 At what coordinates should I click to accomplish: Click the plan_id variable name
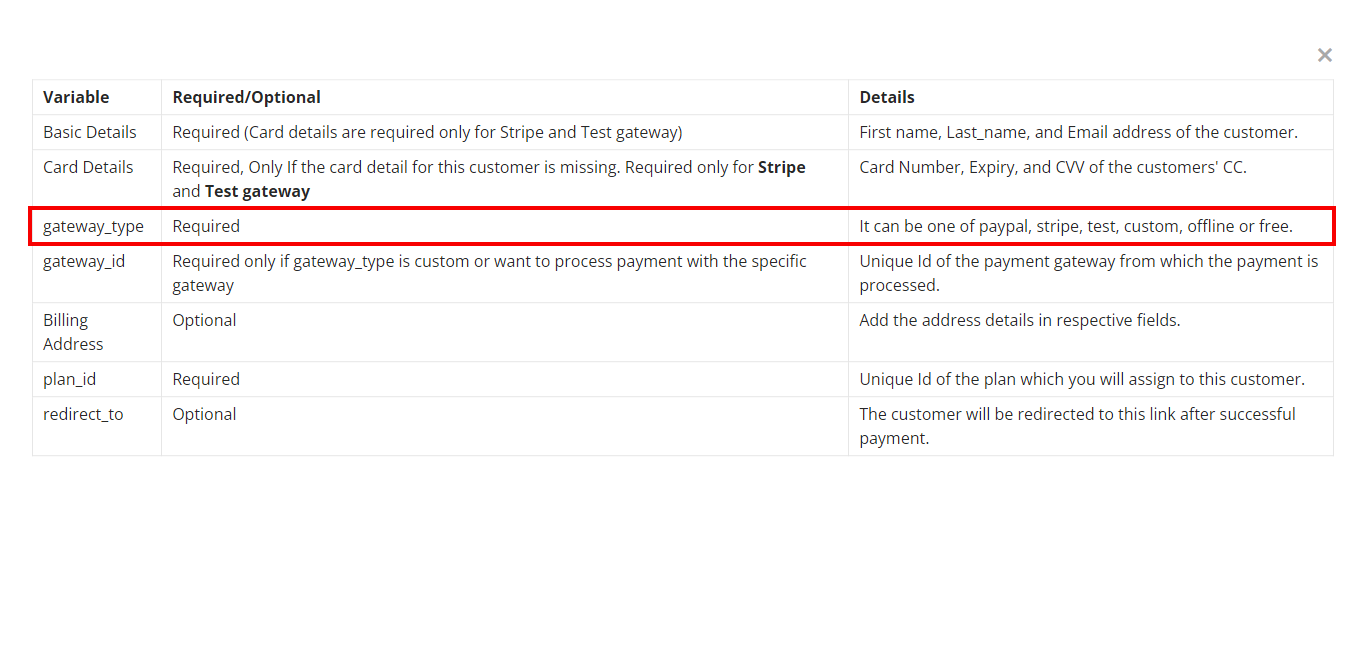coord(70,379)
